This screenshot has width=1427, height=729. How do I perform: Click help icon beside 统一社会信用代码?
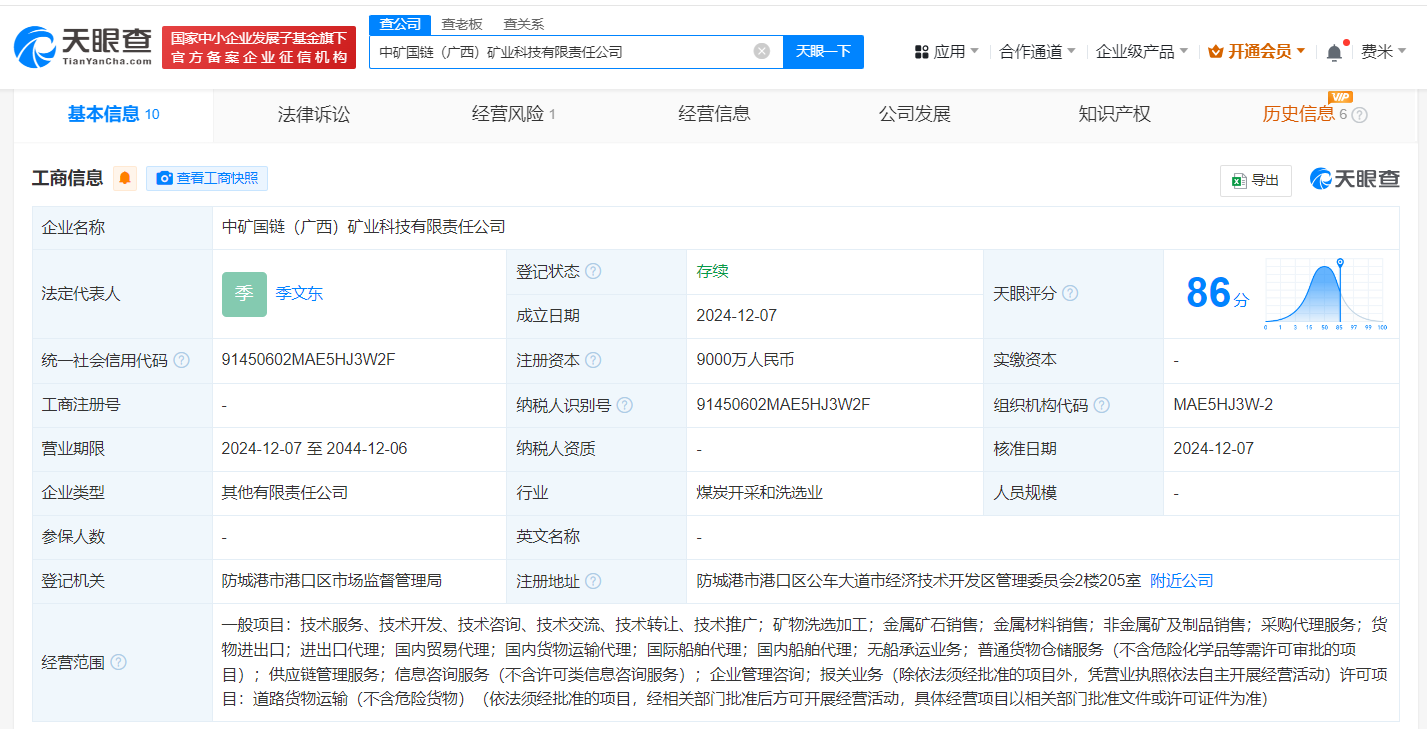coord(181,360)
